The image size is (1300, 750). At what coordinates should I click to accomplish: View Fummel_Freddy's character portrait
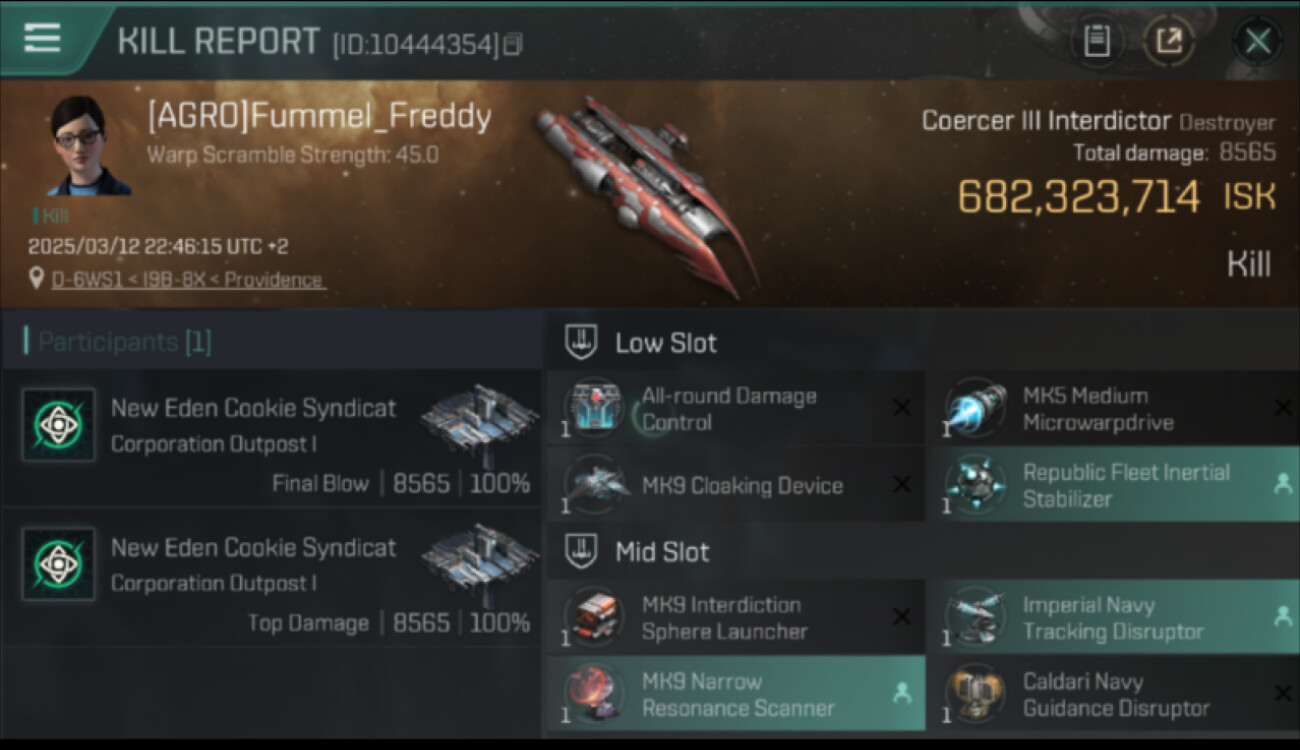(88, 146)
